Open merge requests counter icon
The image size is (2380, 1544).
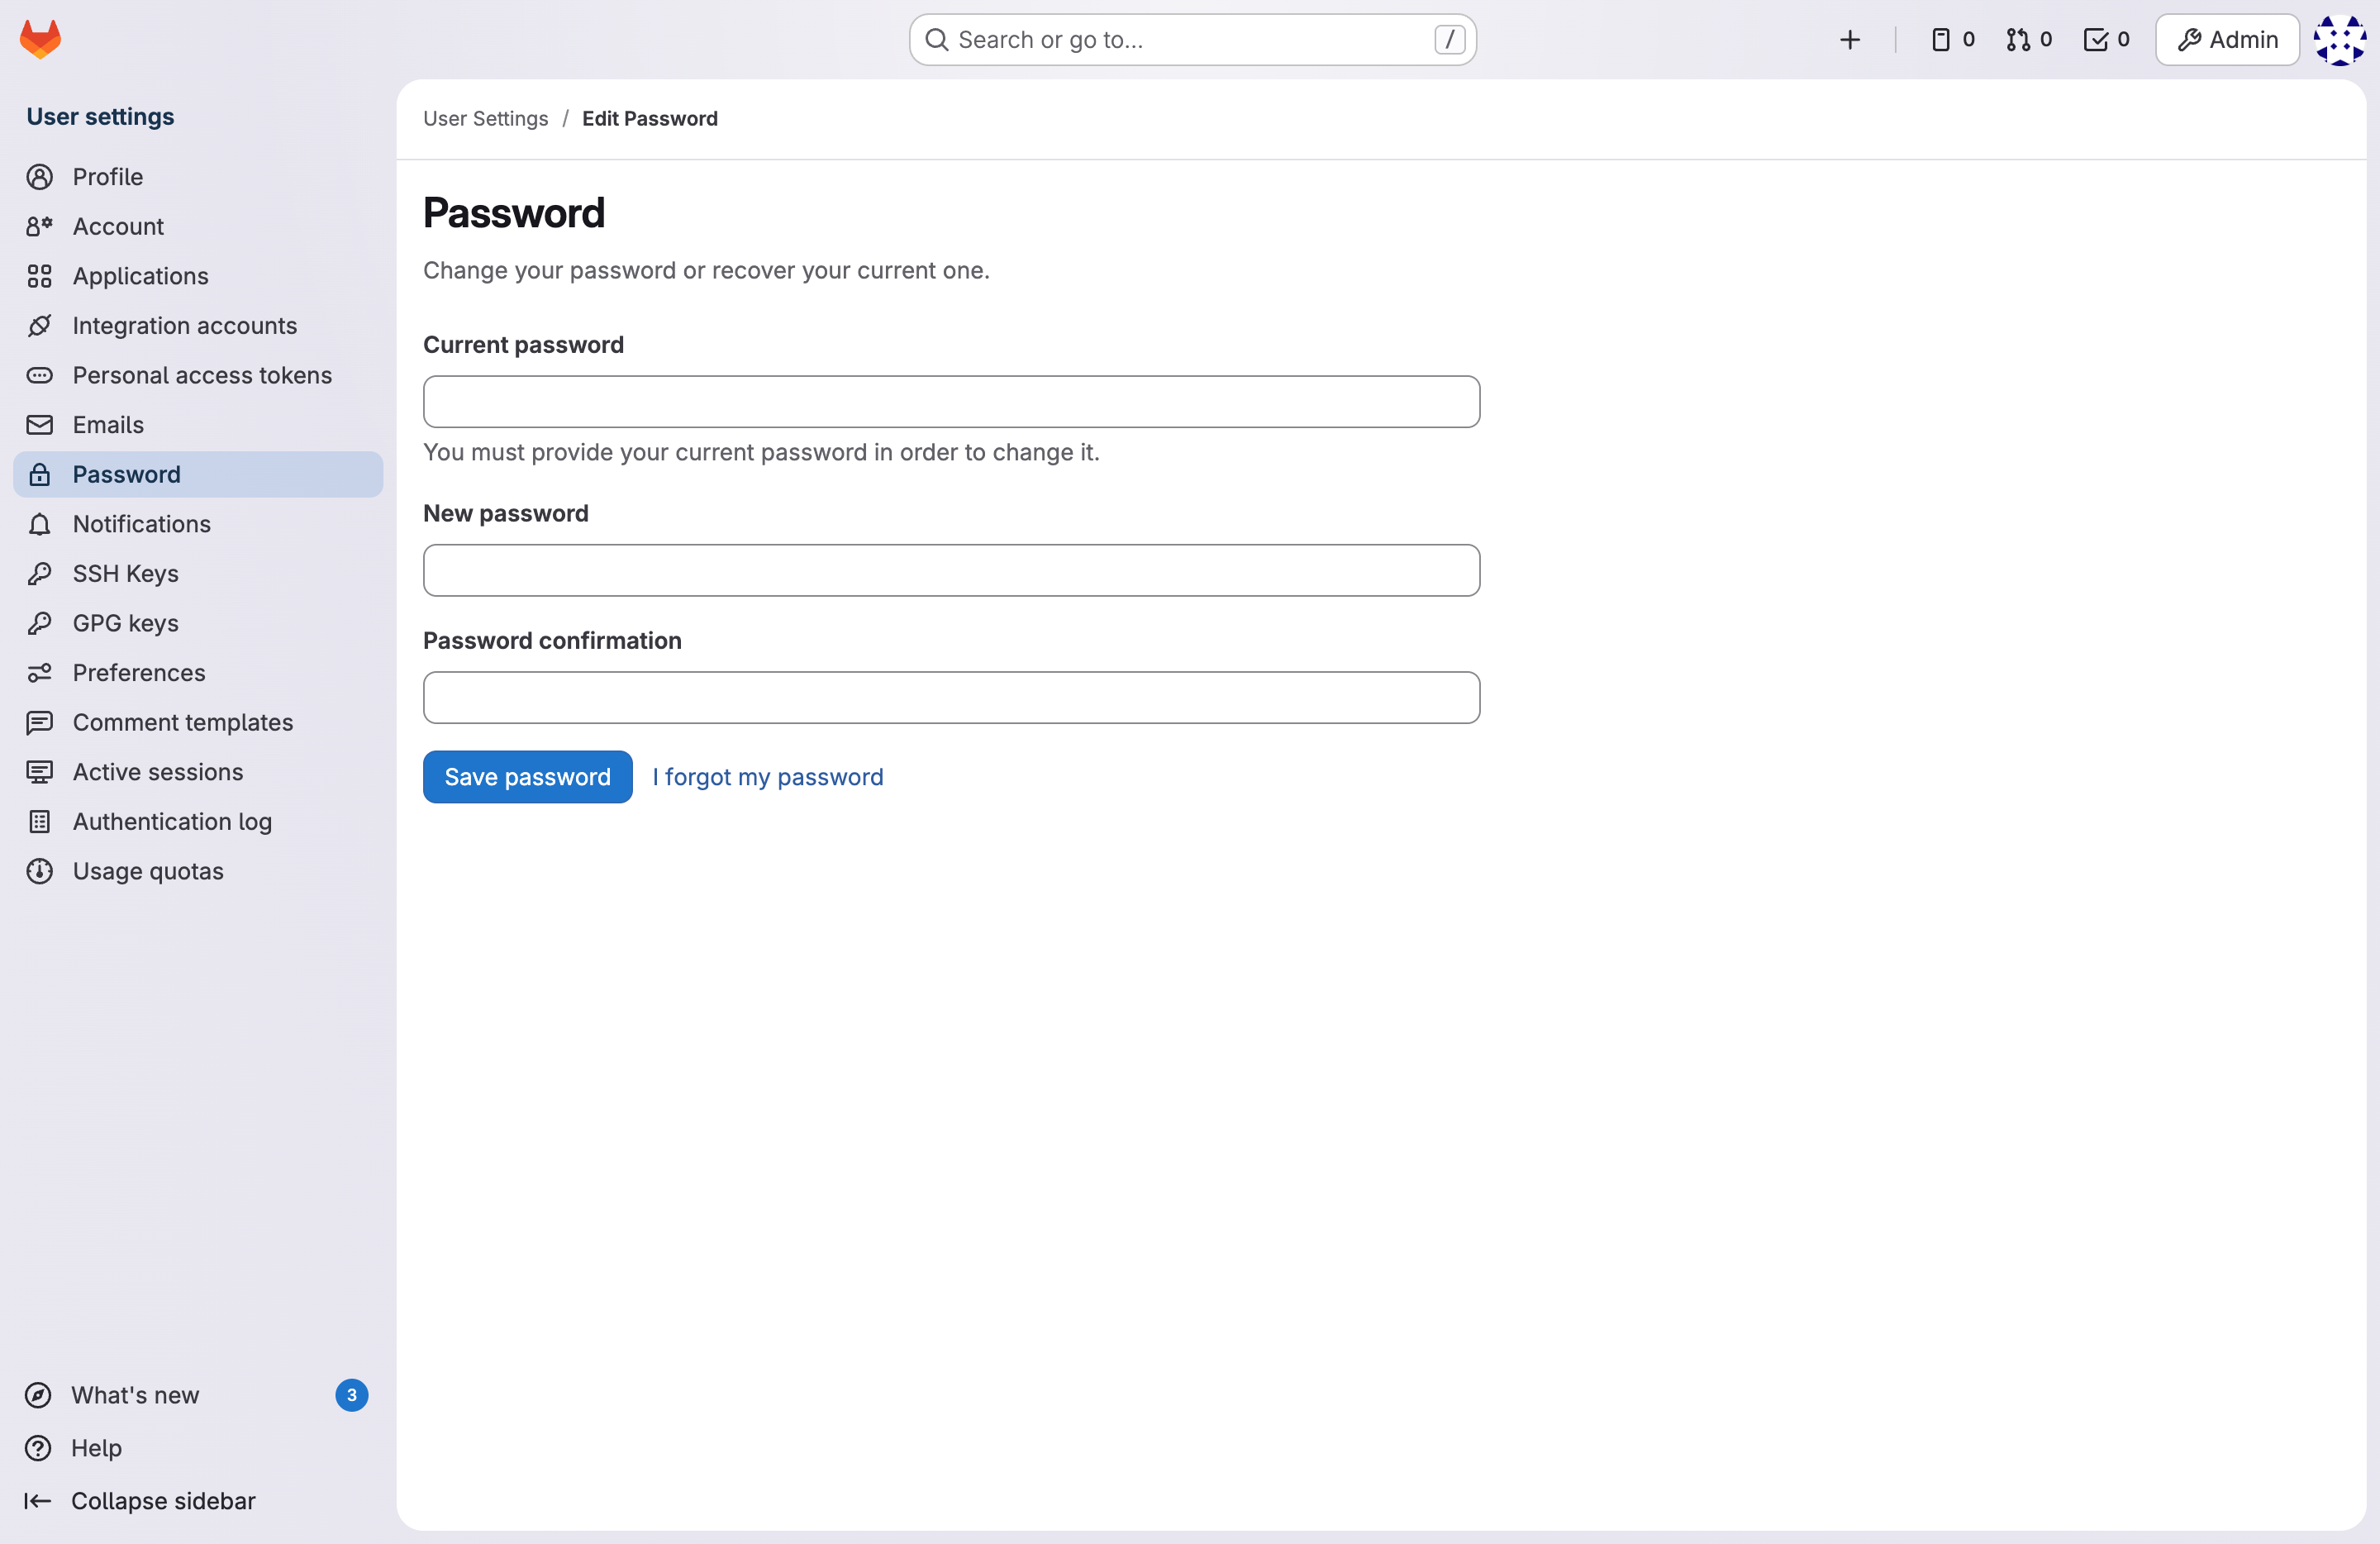(2028, 40)
